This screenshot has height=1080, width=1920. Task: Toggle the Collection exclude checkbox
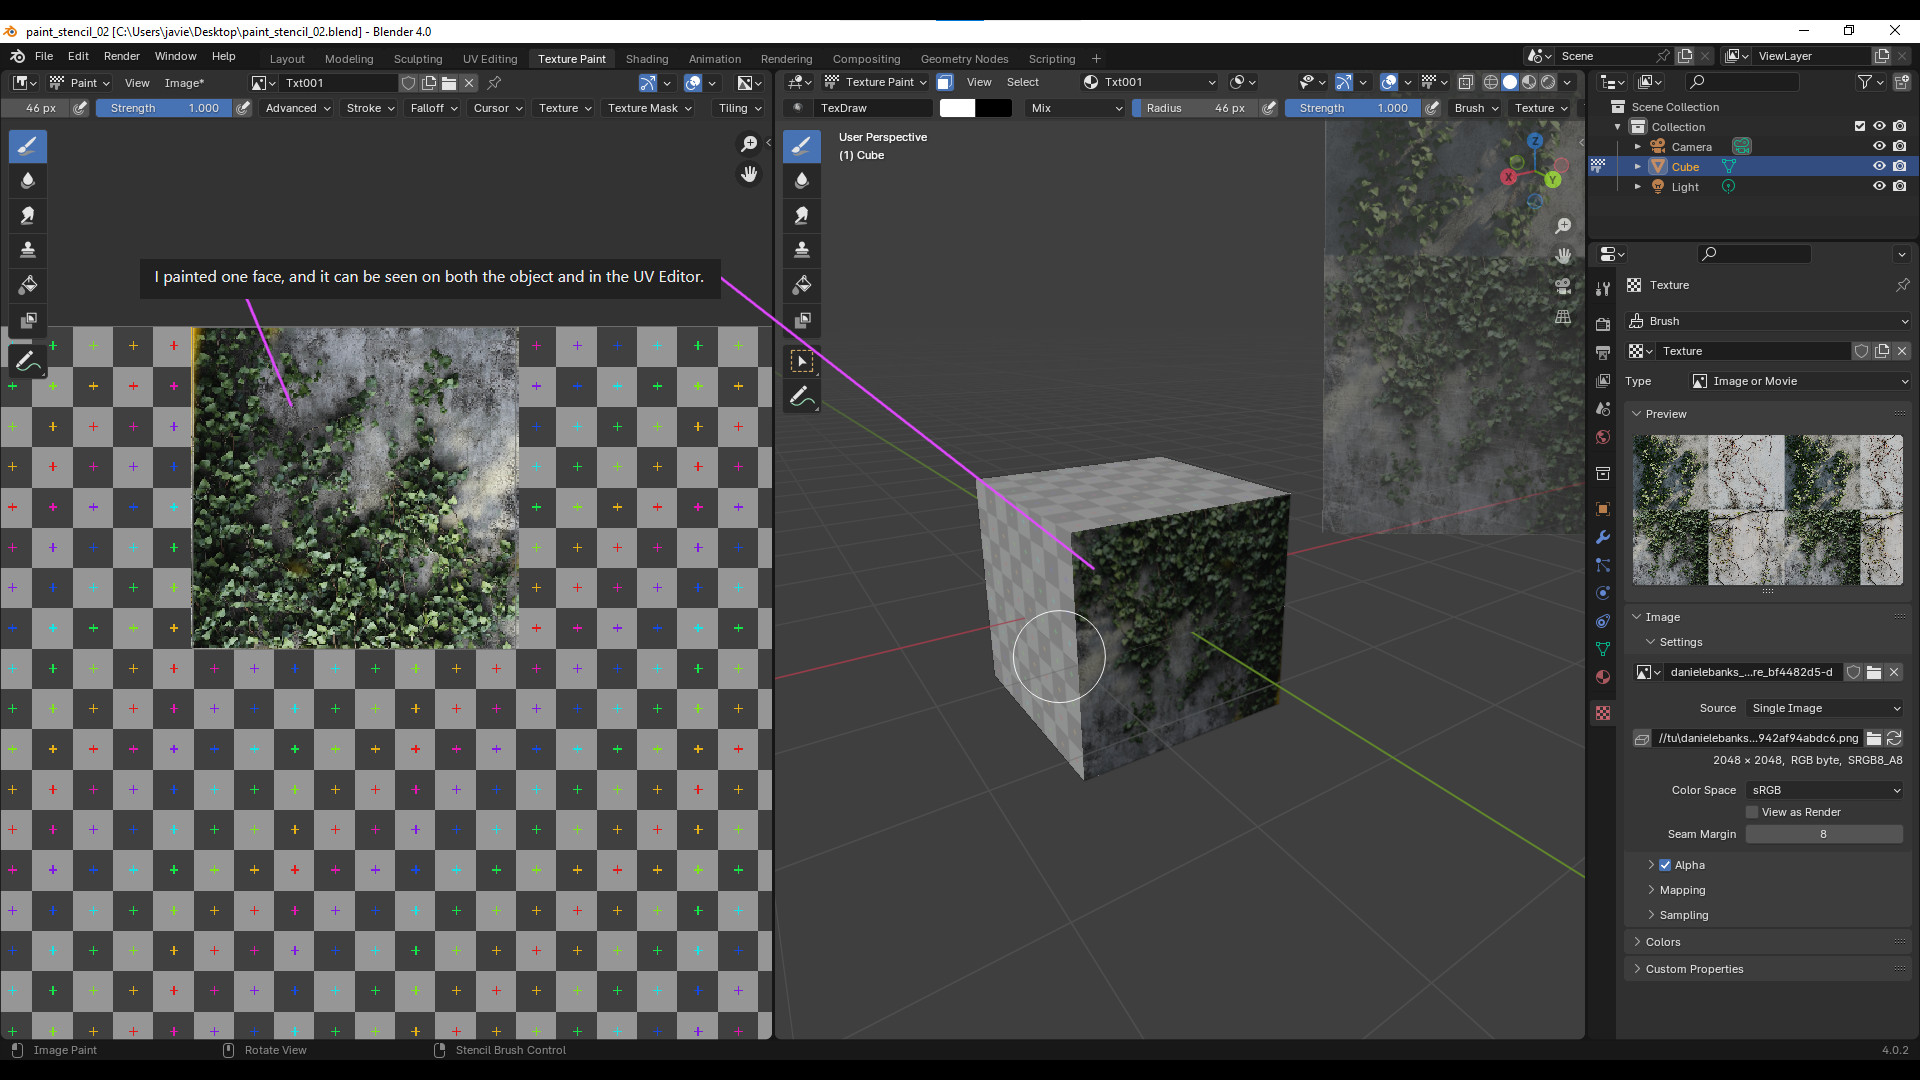click(1860, 126)
